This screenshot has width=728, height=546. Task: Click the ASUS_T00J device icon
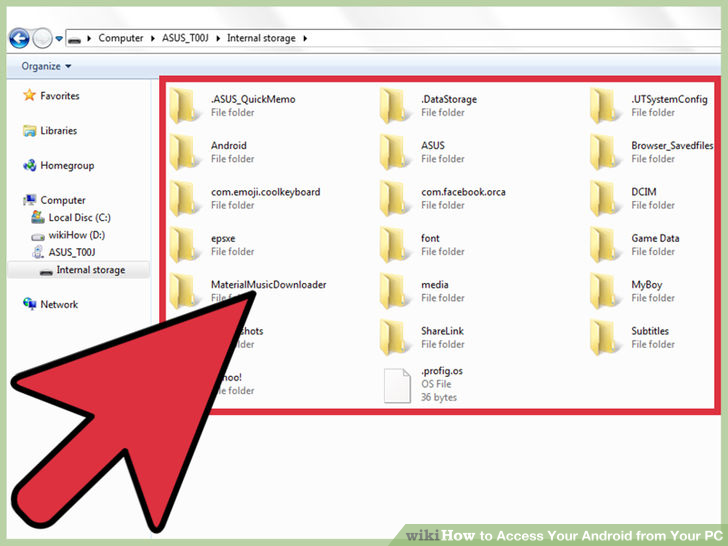[38, 252]
